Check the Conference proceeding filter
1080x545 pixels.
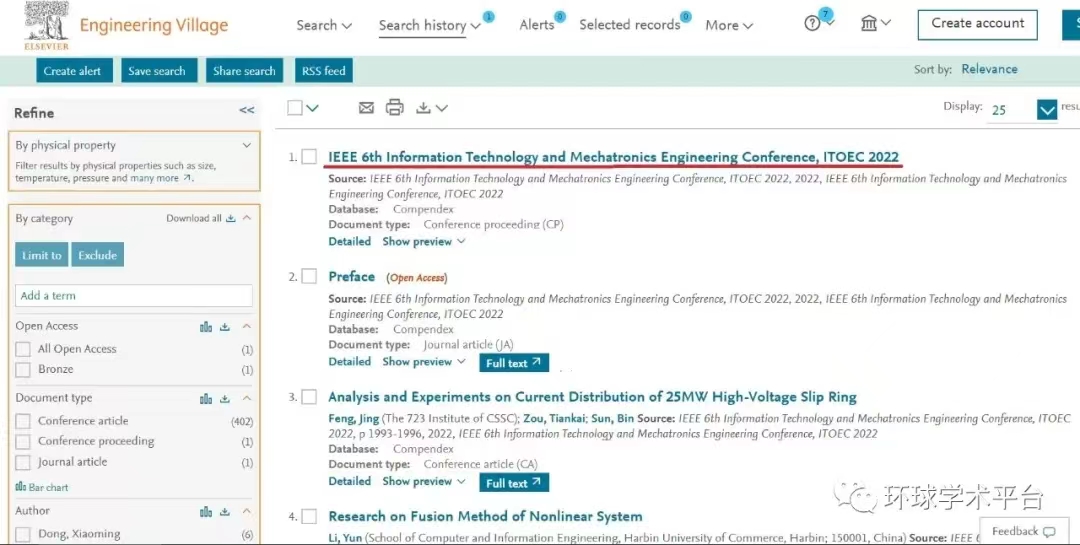(23, 442)
